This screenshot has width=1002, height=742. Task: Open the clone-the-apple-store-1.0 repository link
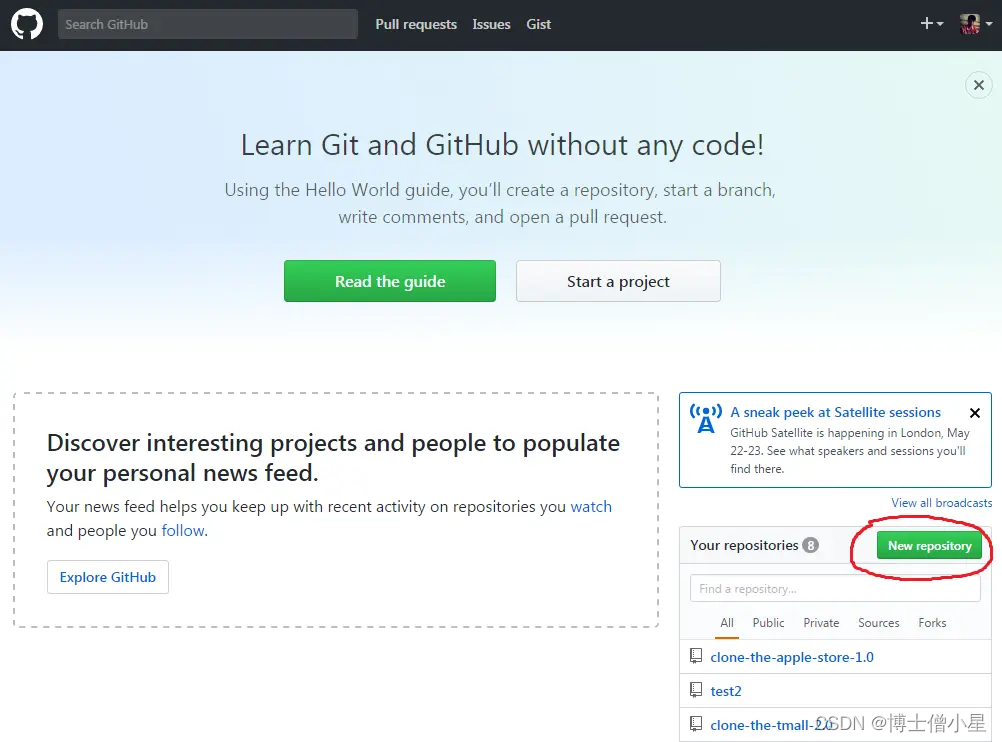(792, 657)
